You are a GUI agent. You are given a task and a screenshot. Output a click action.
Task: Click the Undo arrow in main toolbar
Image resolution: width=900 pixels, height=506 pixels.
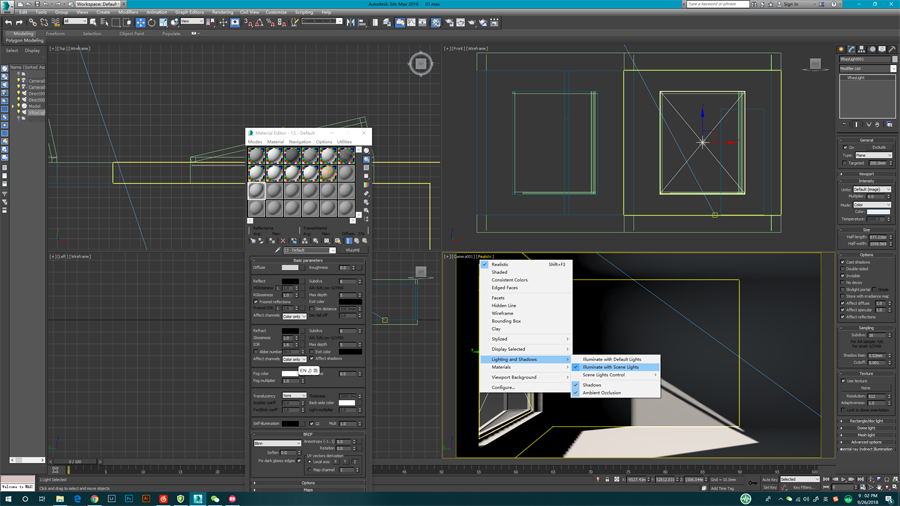pyautogui.click(x=8, y=22)
